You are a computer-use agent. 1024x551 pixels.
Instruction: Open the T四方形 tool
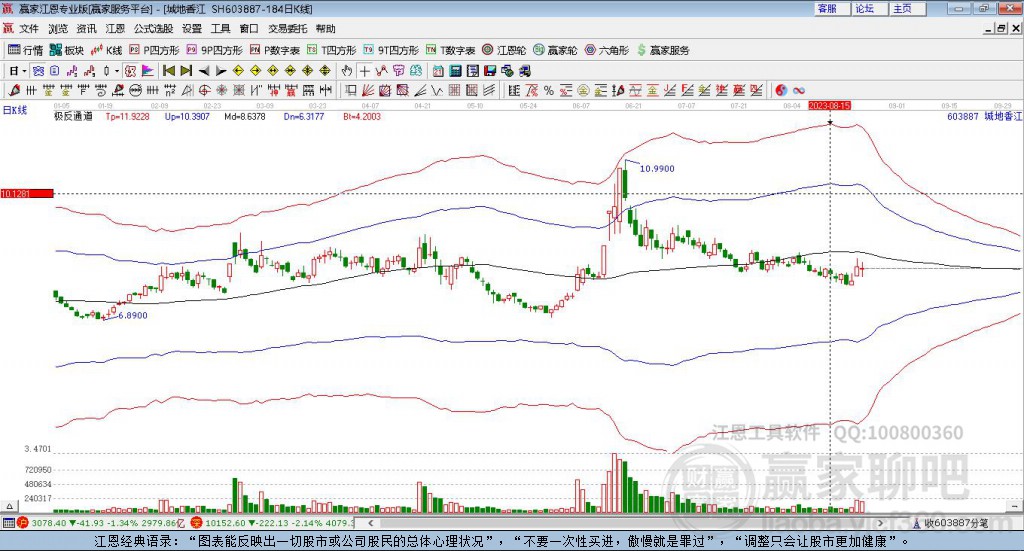point(331,50)
